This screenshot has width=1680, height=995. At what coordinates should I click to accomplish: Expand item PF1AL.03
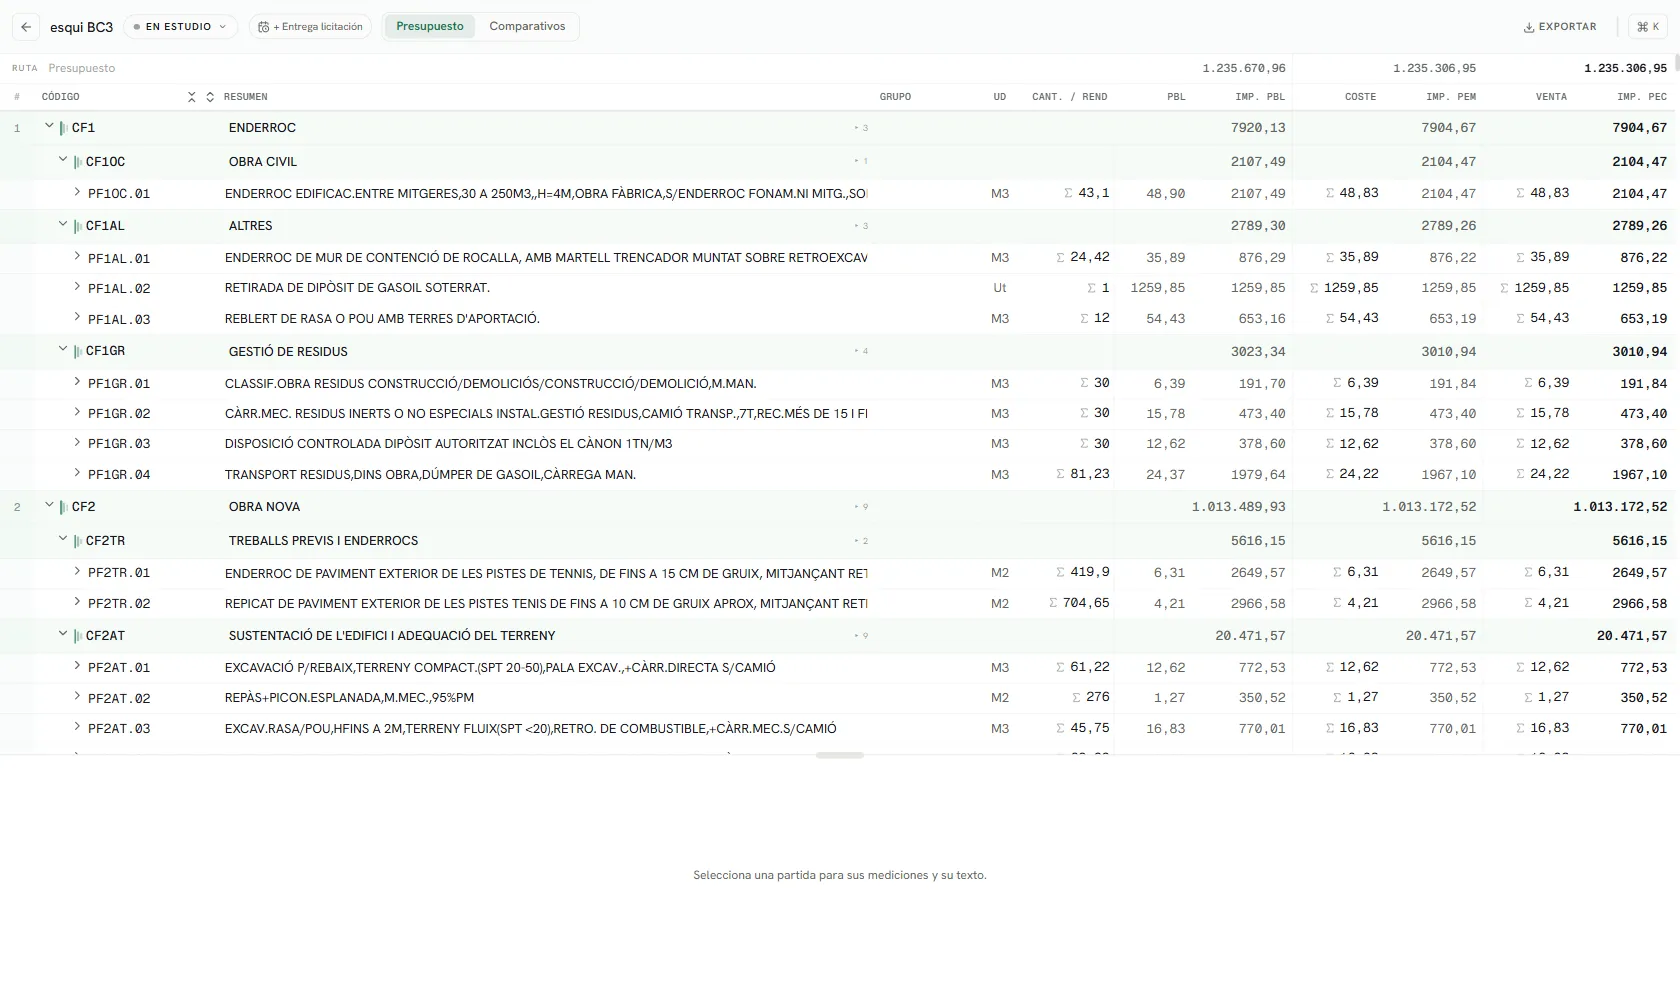click(x=77, y=317)
